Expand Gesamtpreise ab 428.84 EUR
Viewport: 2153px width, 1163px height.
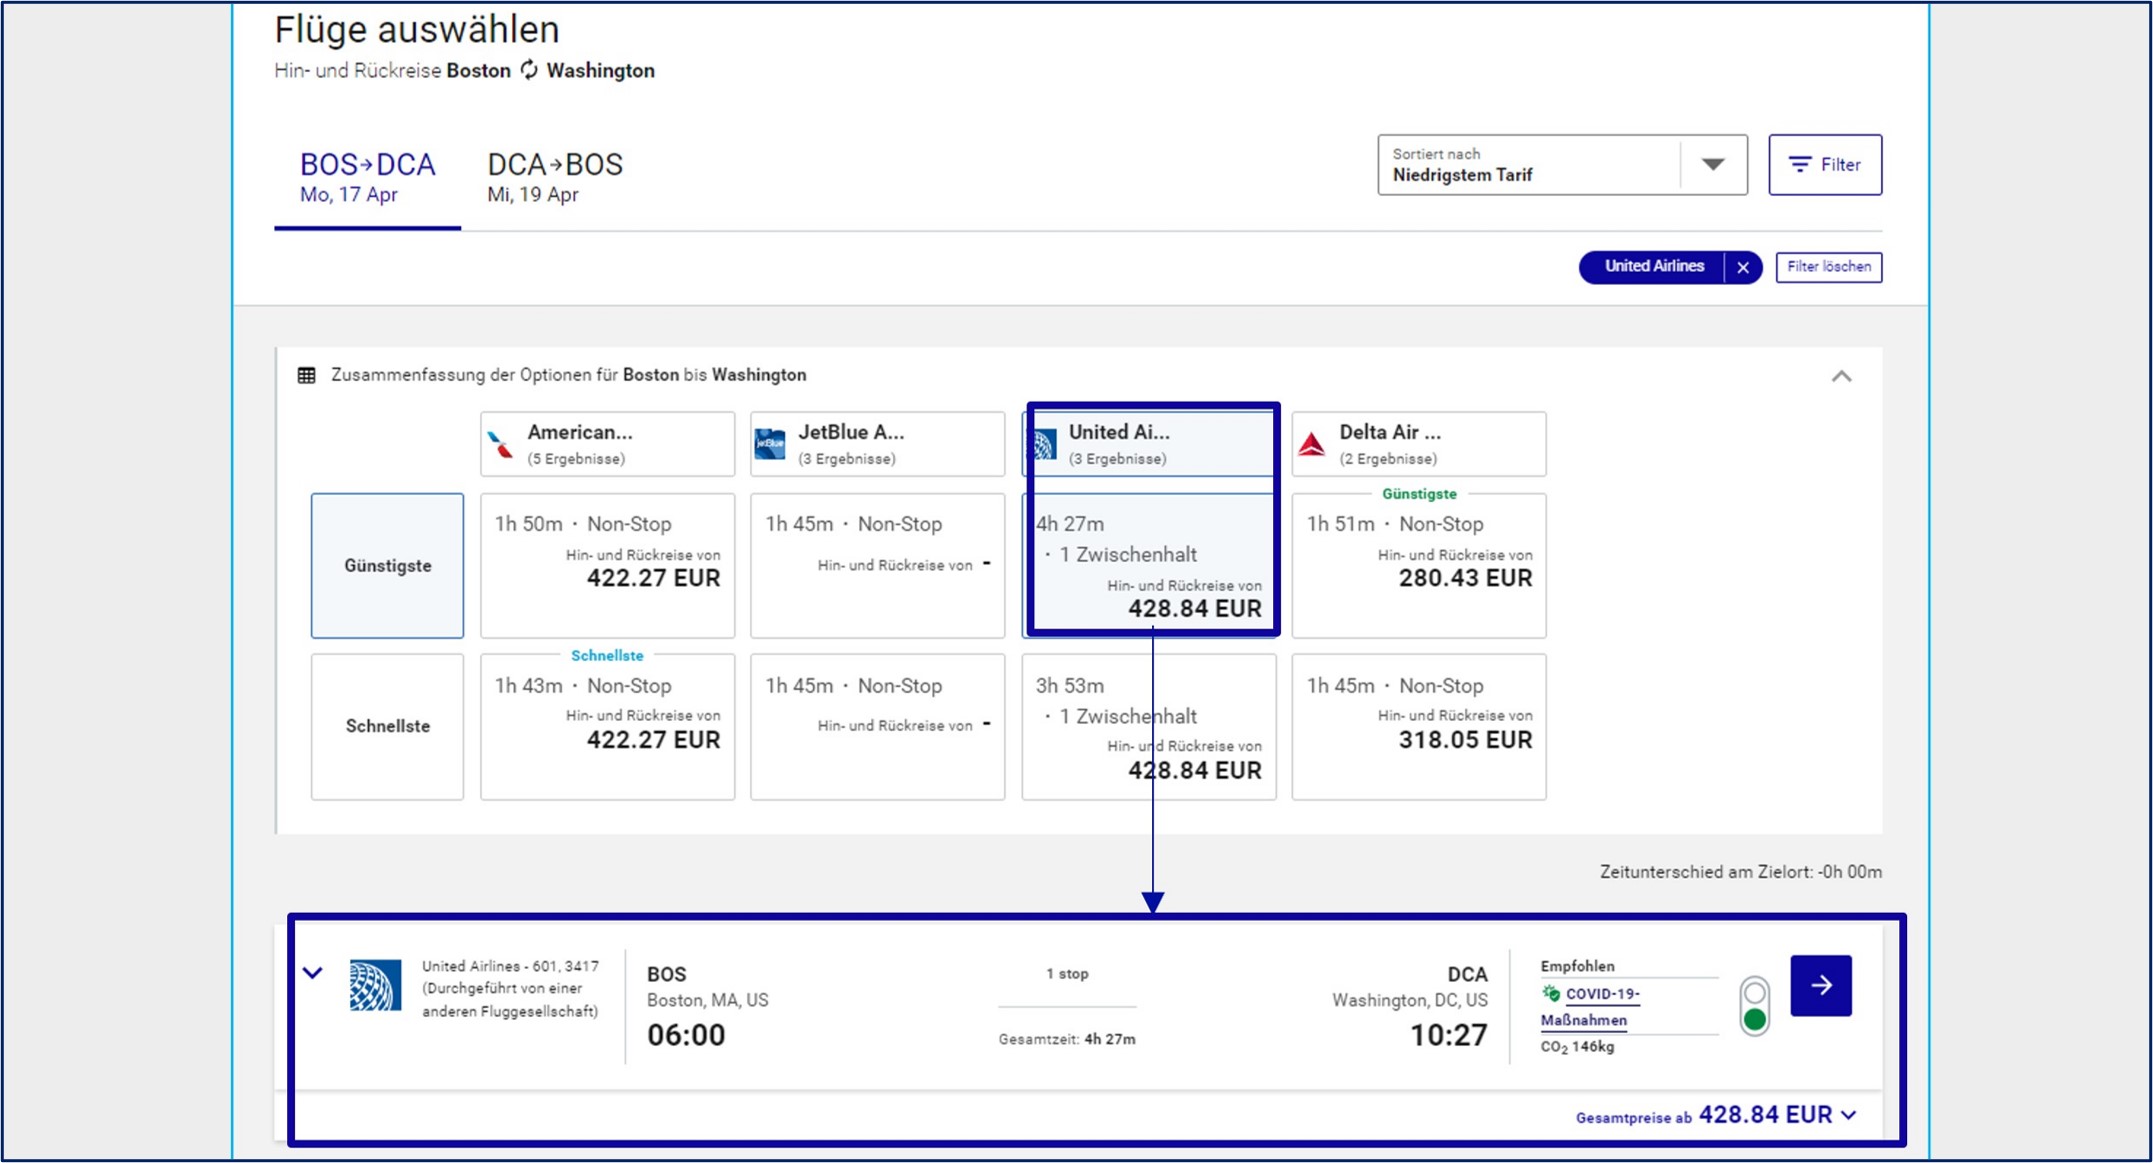(1849, 1115)
